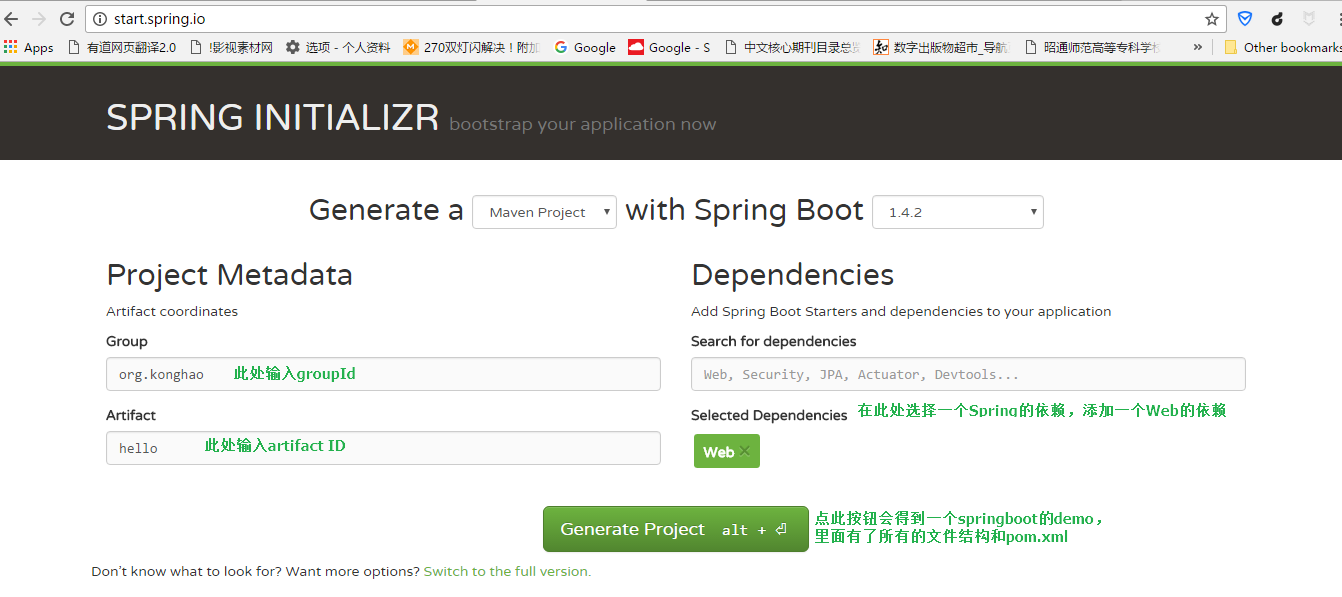Open the 270双灯闪解决 bookmark
1342x597 pixels.
[x=472, y=47]
